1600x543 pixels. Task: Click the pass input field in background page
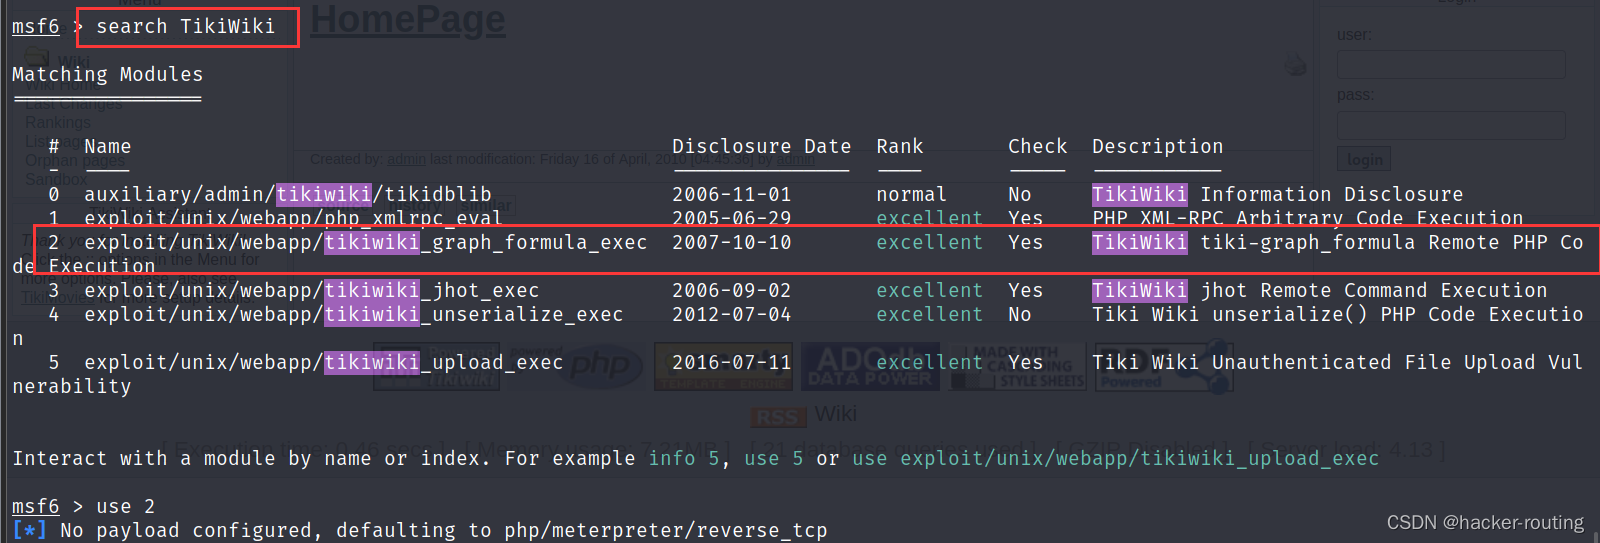(1451, 125)
